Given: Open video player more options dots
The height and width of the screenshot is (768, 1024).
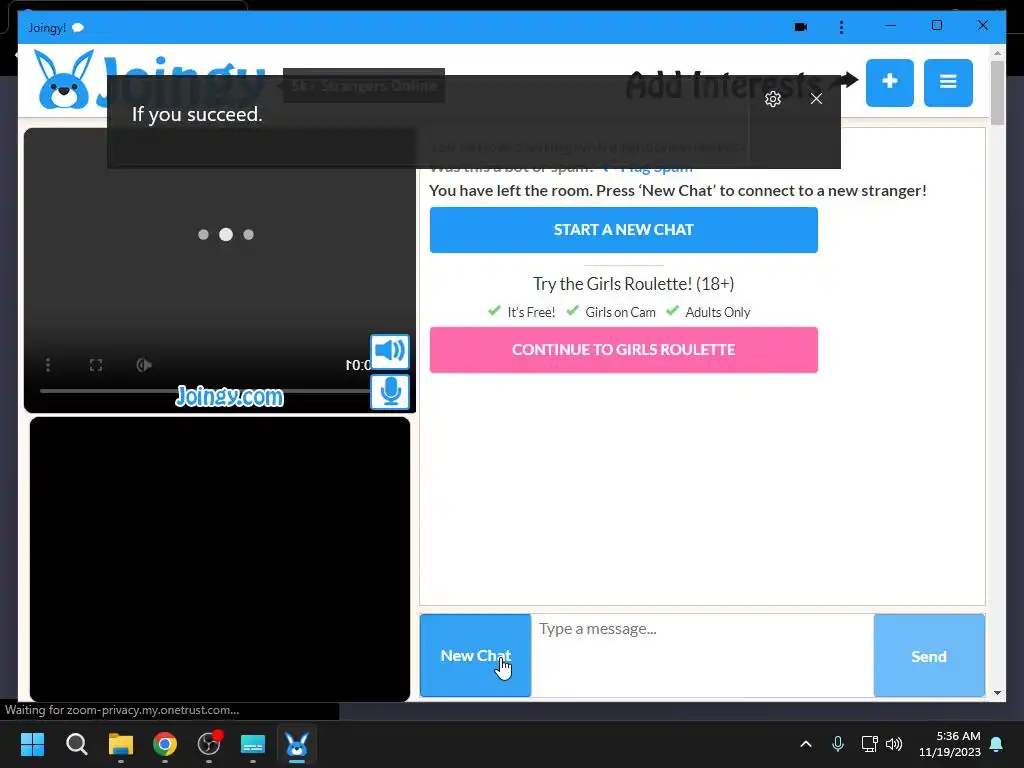Looking at the screenshot, I should pyautogui.click(x=48, y=365).
